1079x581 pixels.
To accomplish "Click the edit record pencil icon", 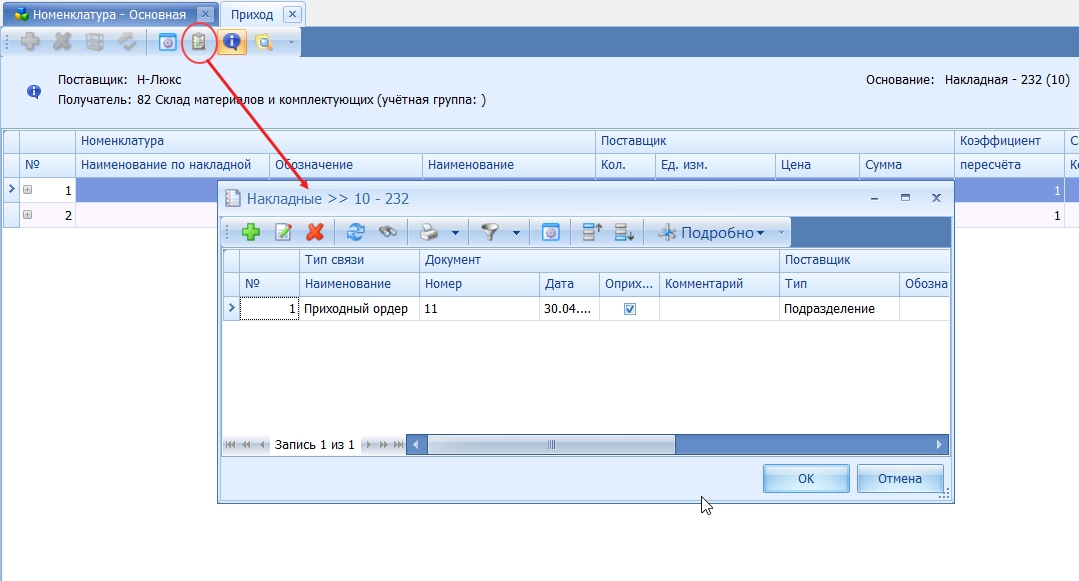I will tap(283, 232).
